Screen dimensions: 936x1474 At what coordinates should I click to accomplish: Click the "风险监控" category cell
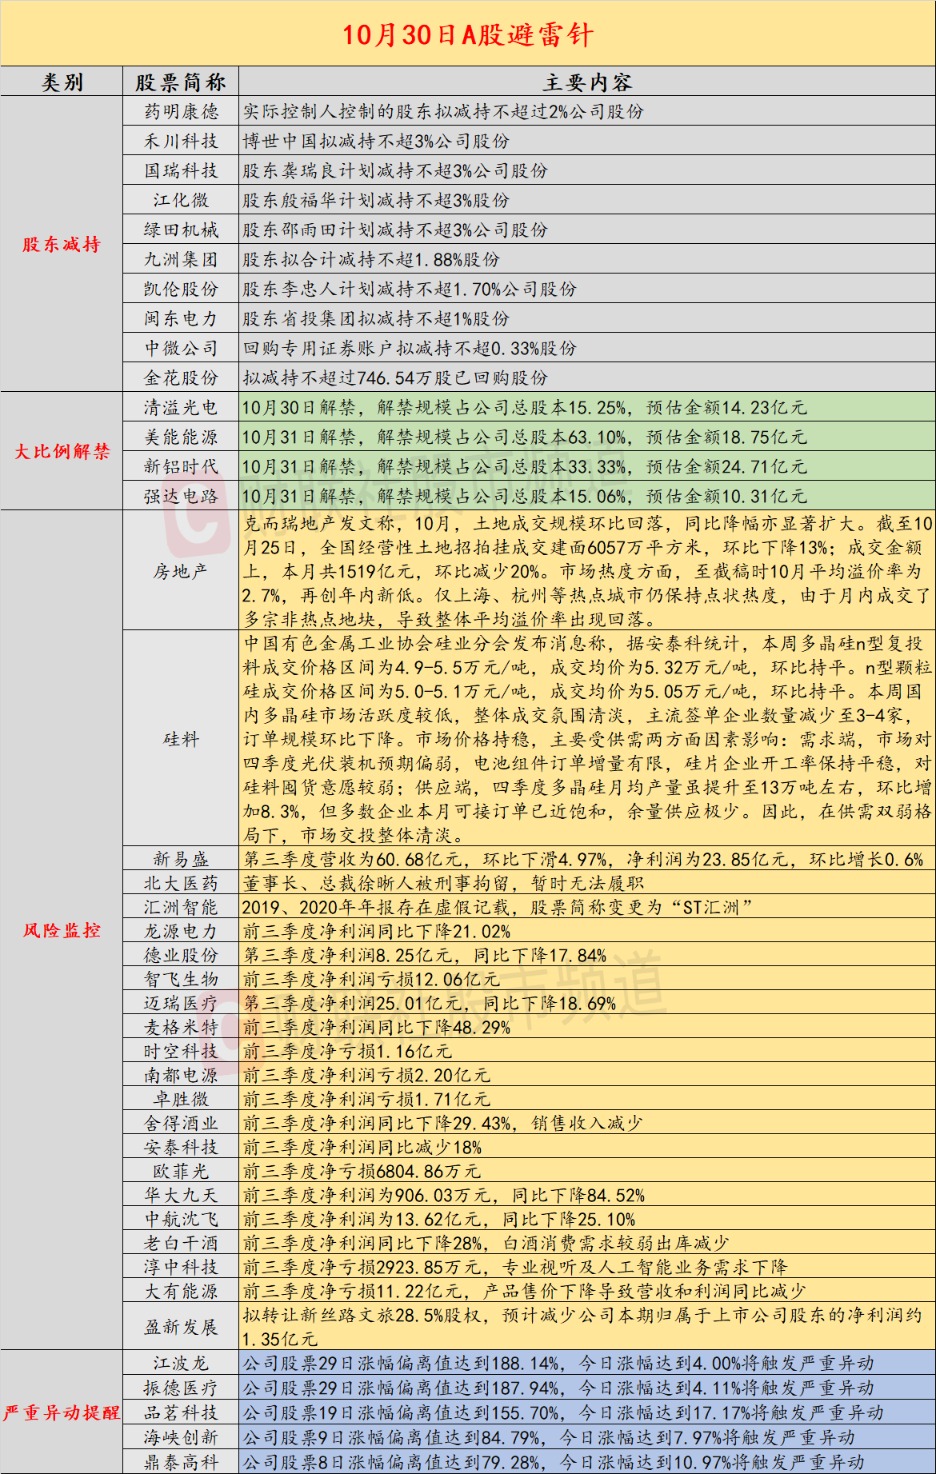coord(62,930)
